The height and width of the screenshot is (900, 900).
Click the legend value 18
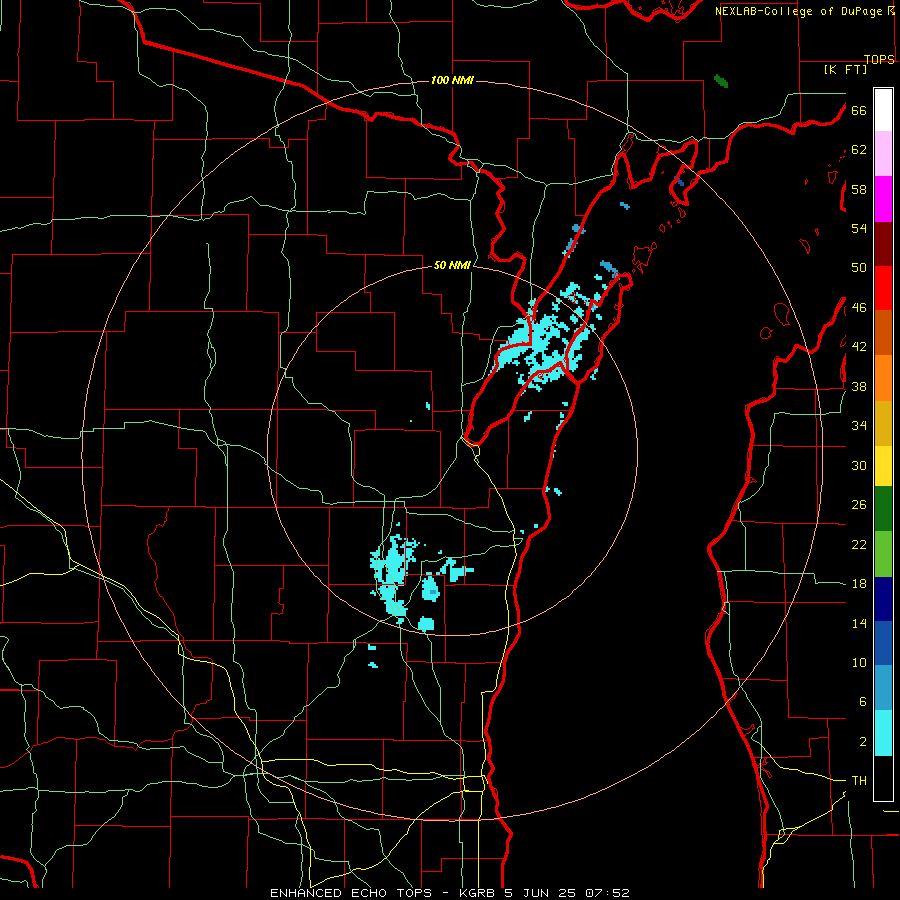tap(859, 584)
